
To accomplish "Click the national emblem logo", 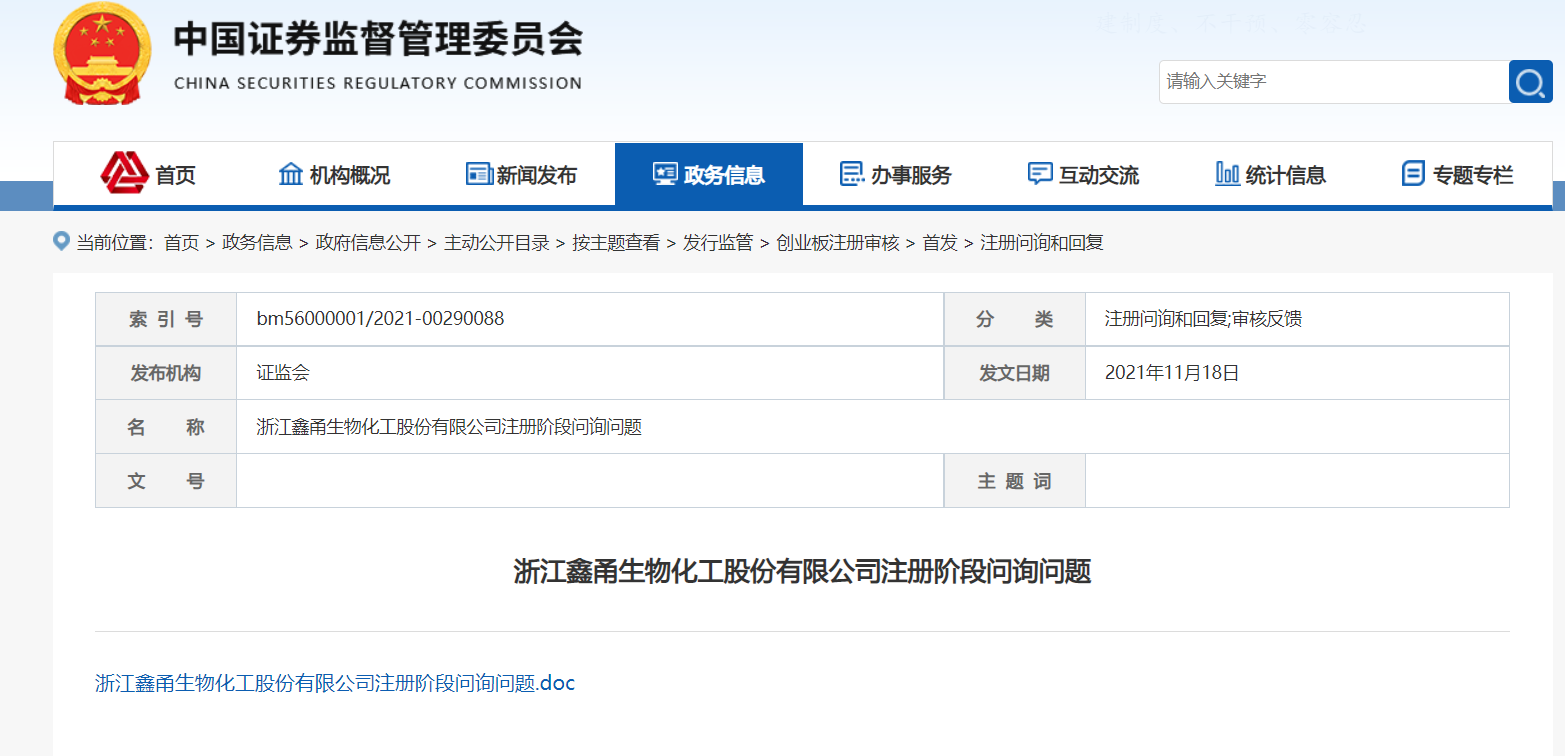I will point(102,53).
